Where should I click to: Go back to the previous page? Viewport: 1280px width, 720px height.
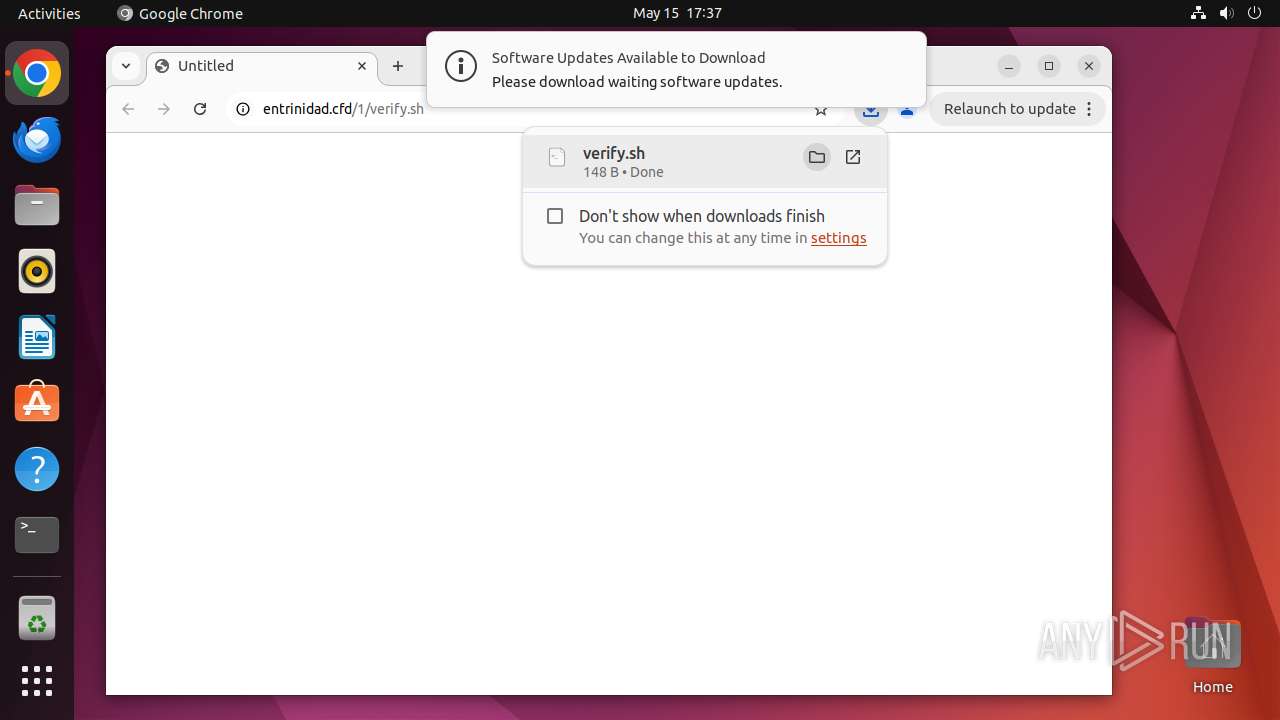(x=128, y=109)
